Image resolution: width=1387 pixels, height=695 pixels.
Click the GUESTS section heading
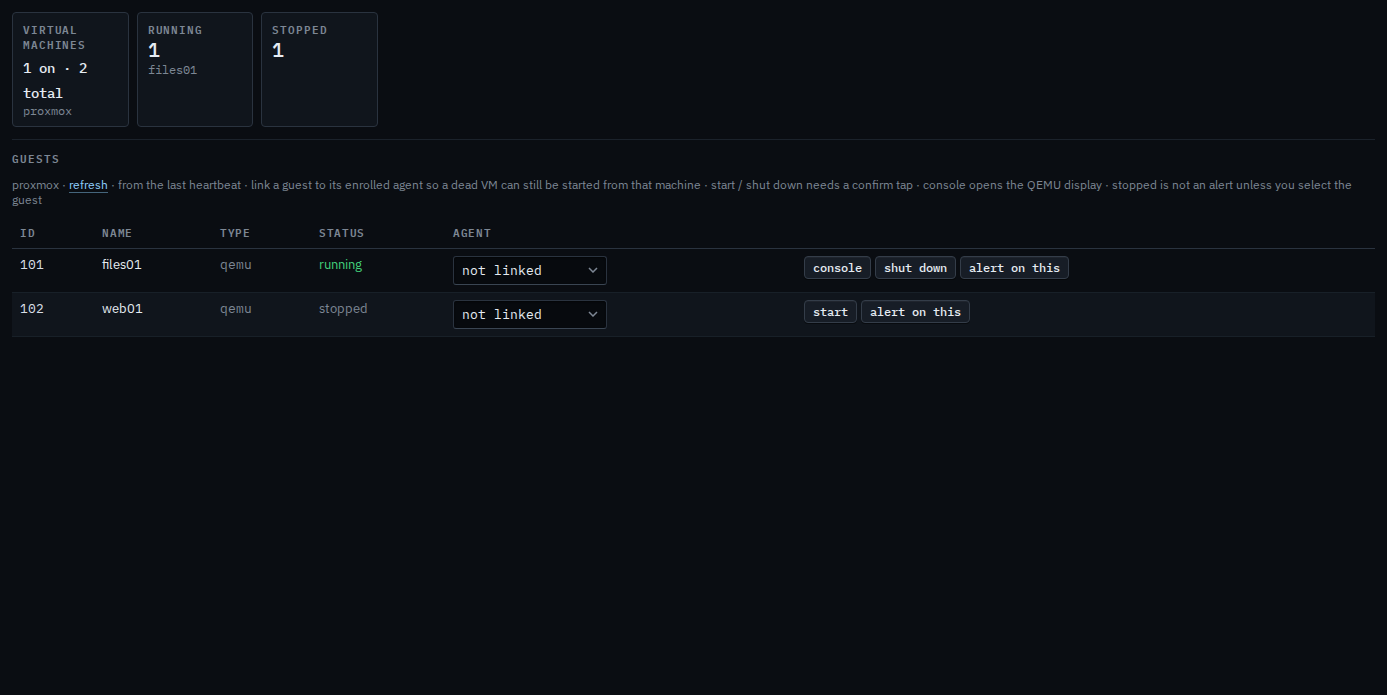tap(36, 159)
